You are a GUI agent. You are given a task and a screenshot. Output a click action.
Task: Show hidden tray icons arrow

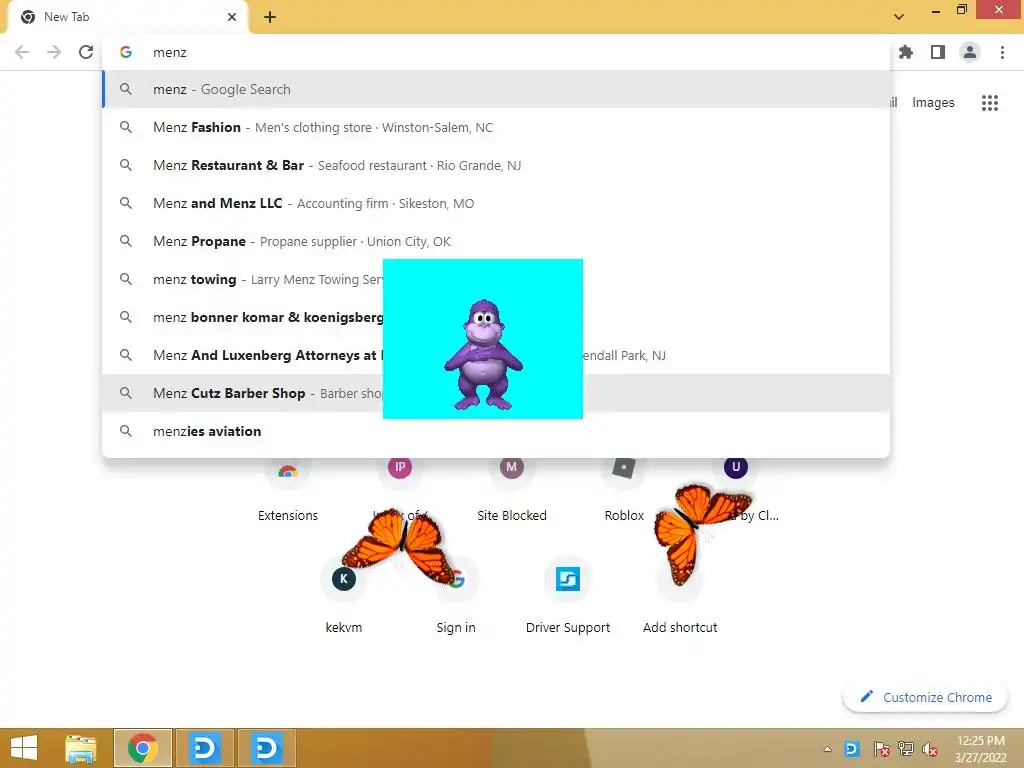[828, 749]
